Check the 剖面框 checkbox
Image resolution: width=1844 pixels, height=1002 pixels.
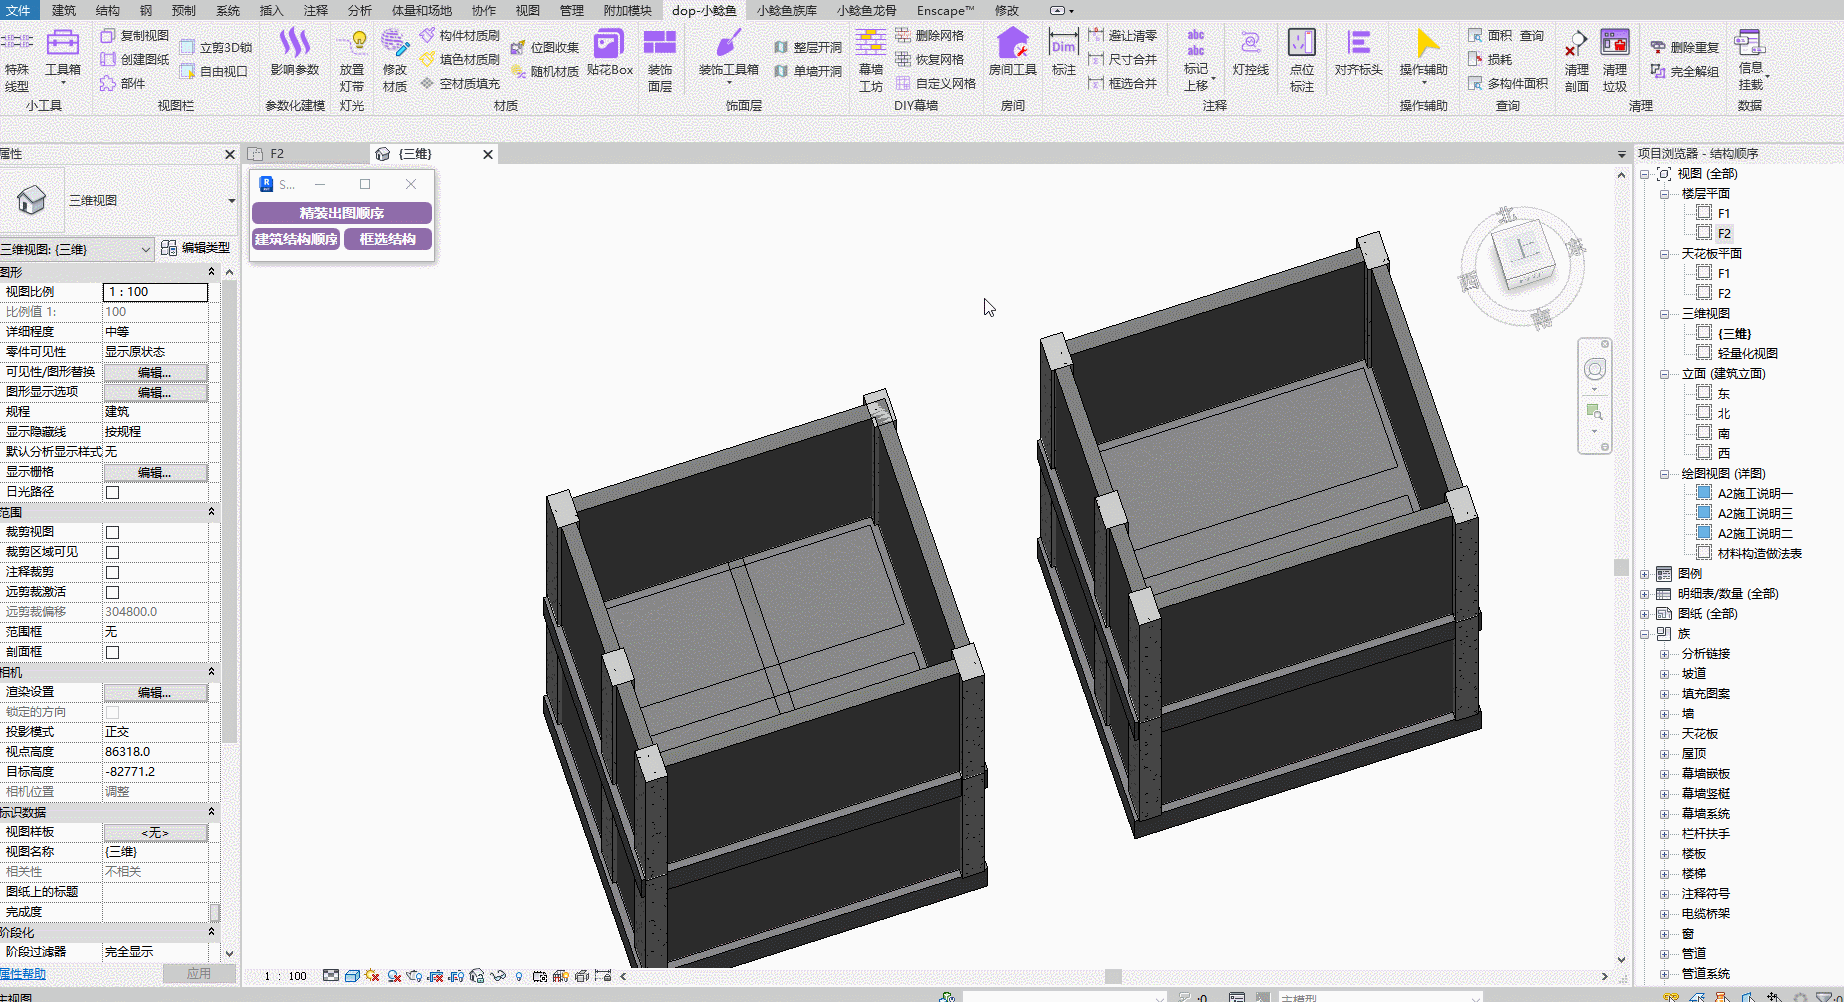coord(113,652)
